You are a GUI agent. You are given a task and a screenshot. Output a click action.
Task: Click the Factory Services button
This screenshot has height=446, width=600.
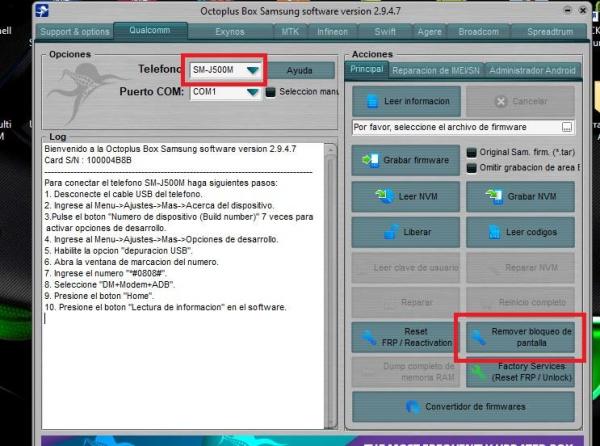(x=520, y=372)
